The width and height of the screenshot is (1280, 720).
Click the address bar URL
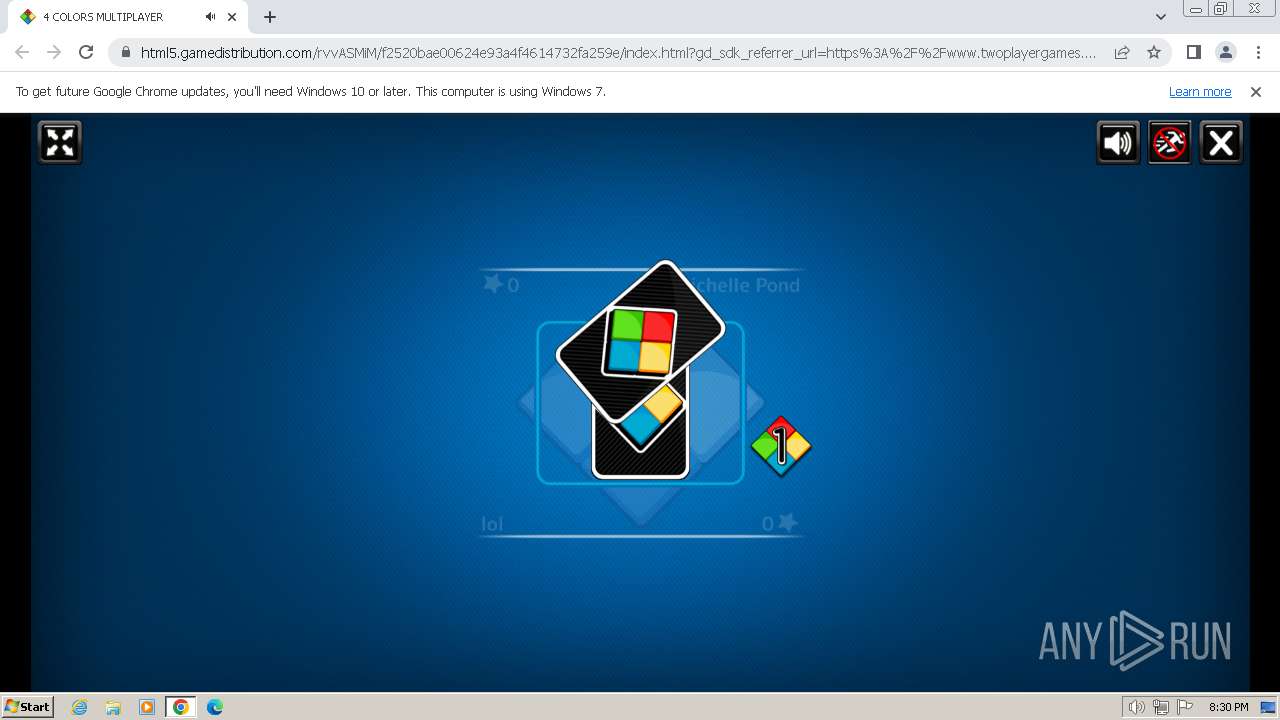tap(618, 53)
